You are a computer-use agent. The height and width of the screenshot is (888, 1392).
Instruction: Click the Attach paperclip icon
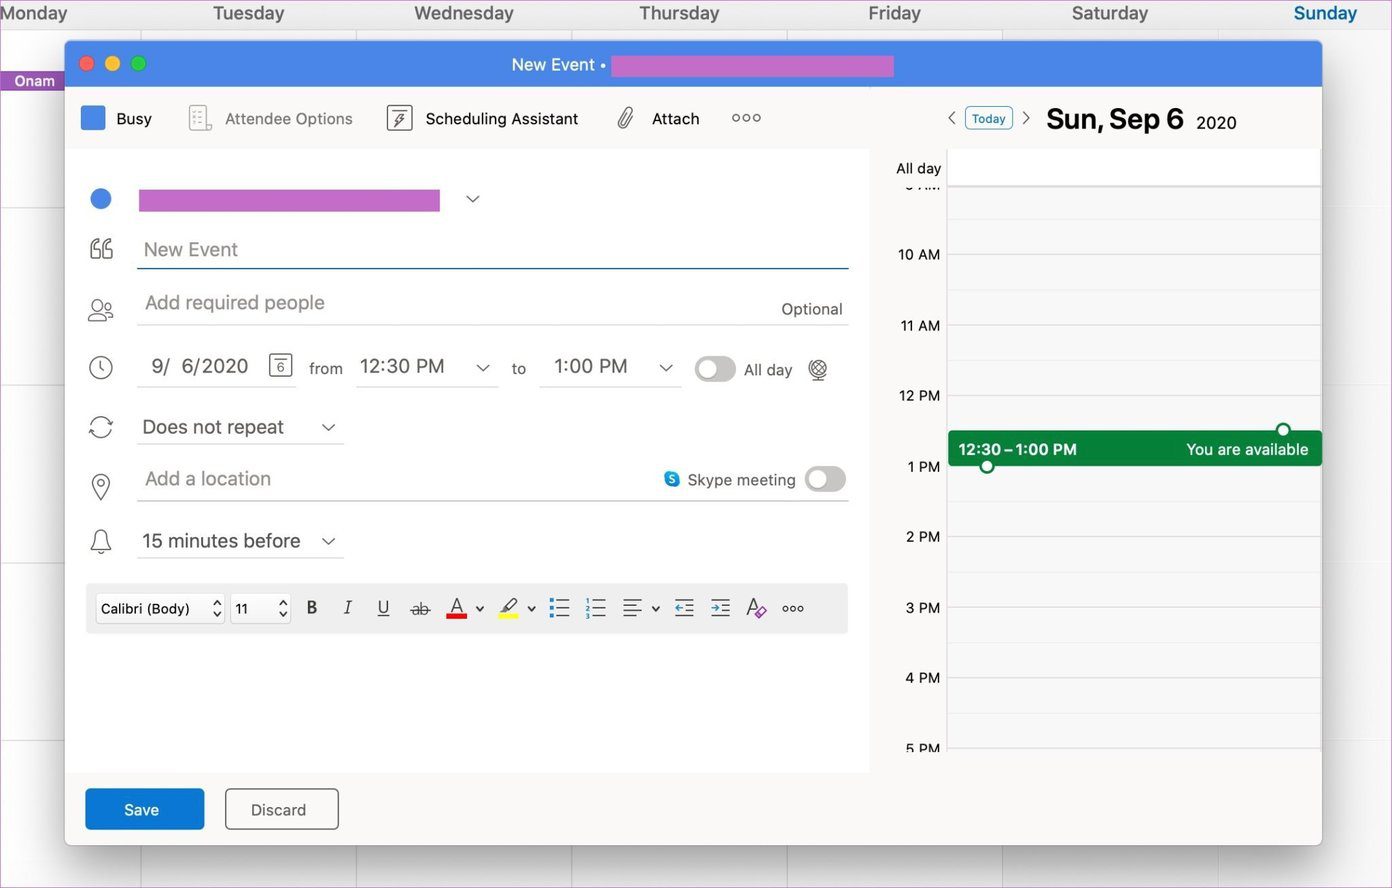tap(625, 118)
